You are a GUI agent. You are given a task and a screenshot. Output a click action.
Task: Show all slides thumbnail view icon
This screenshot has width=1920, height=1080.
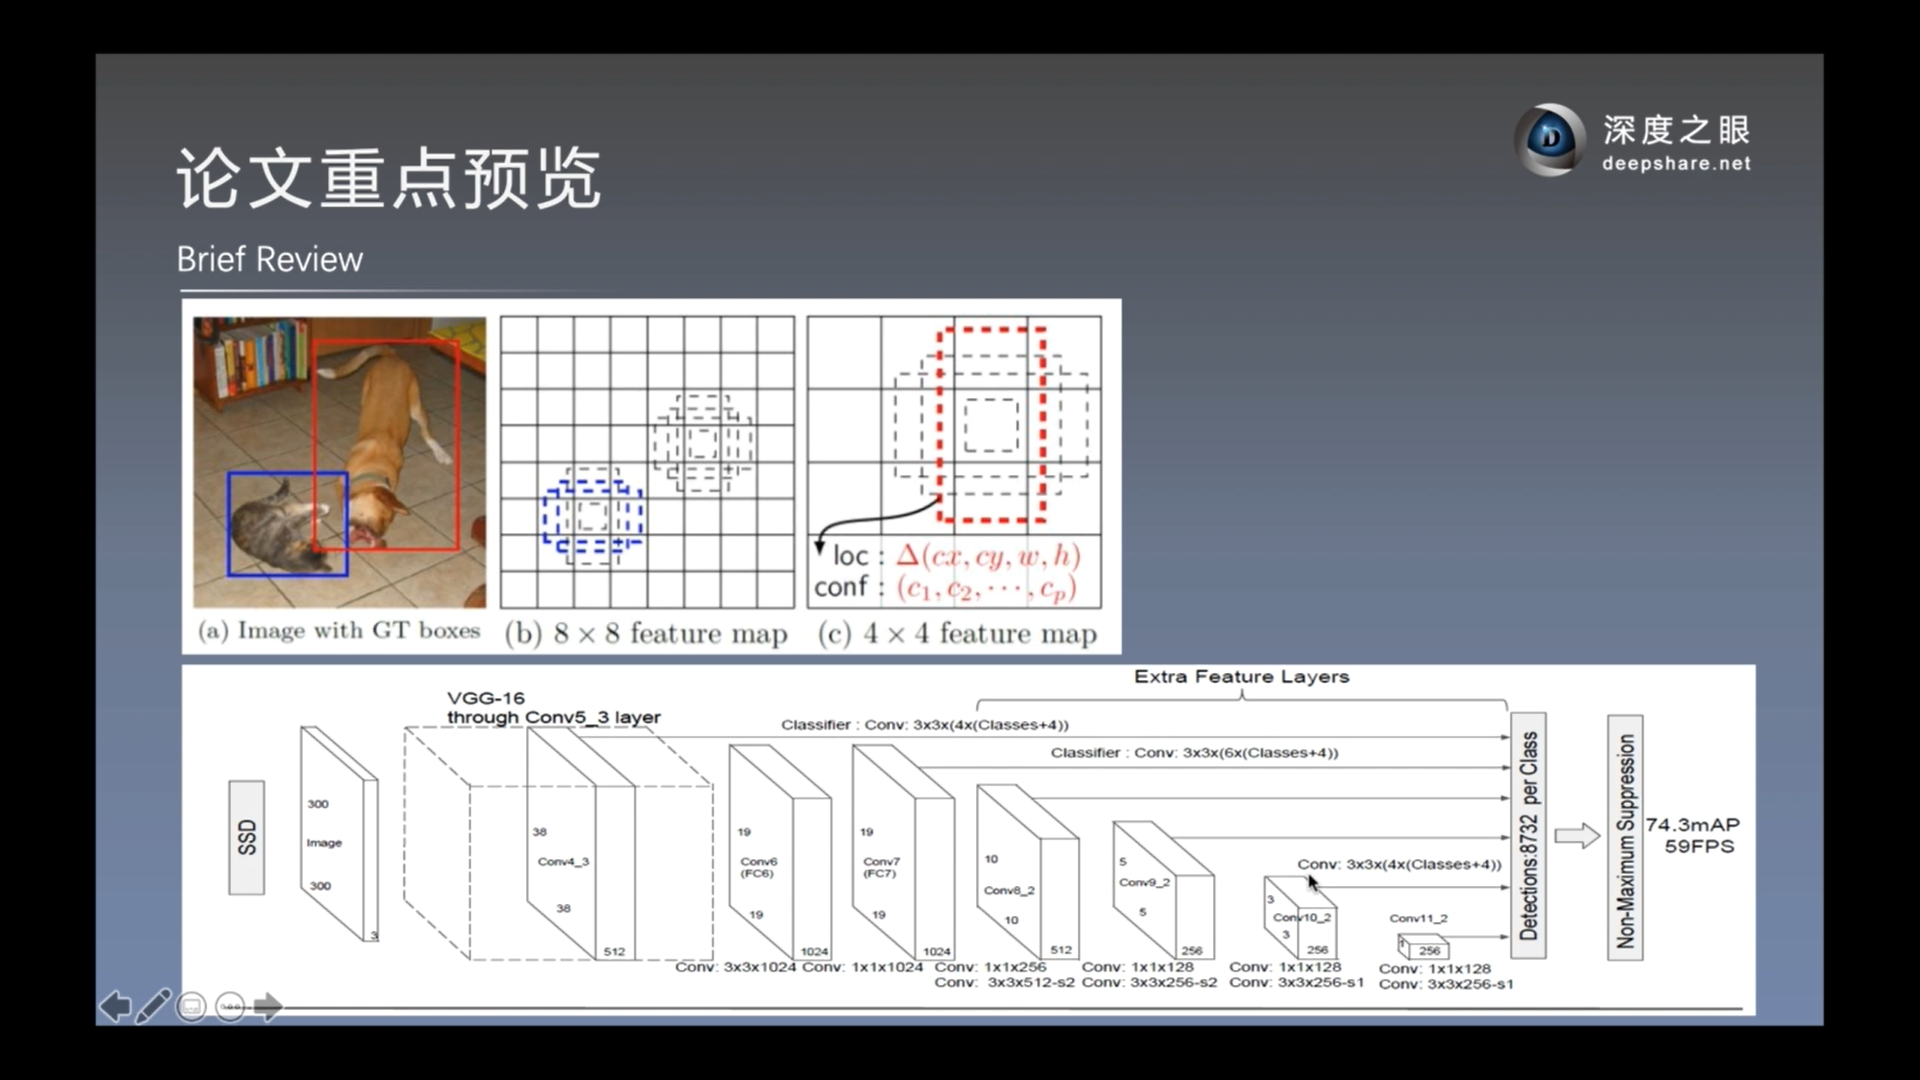(191, 1006)
